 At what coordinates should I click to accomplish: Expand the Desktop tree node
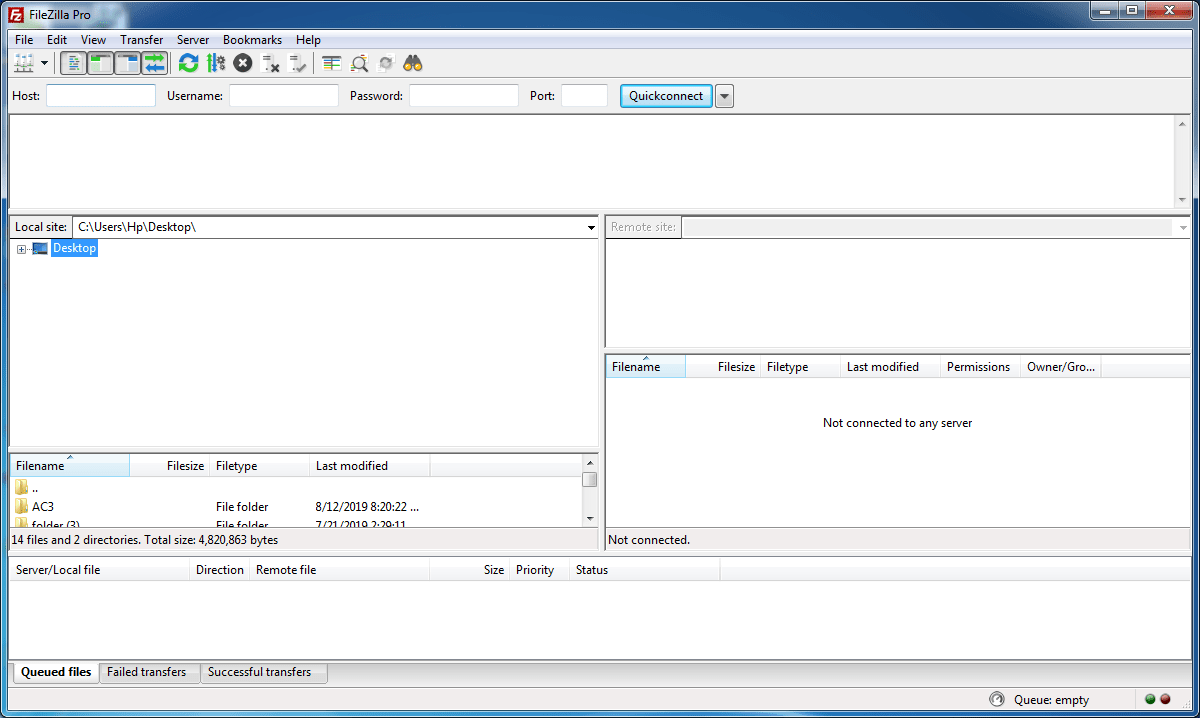[21, 249]
